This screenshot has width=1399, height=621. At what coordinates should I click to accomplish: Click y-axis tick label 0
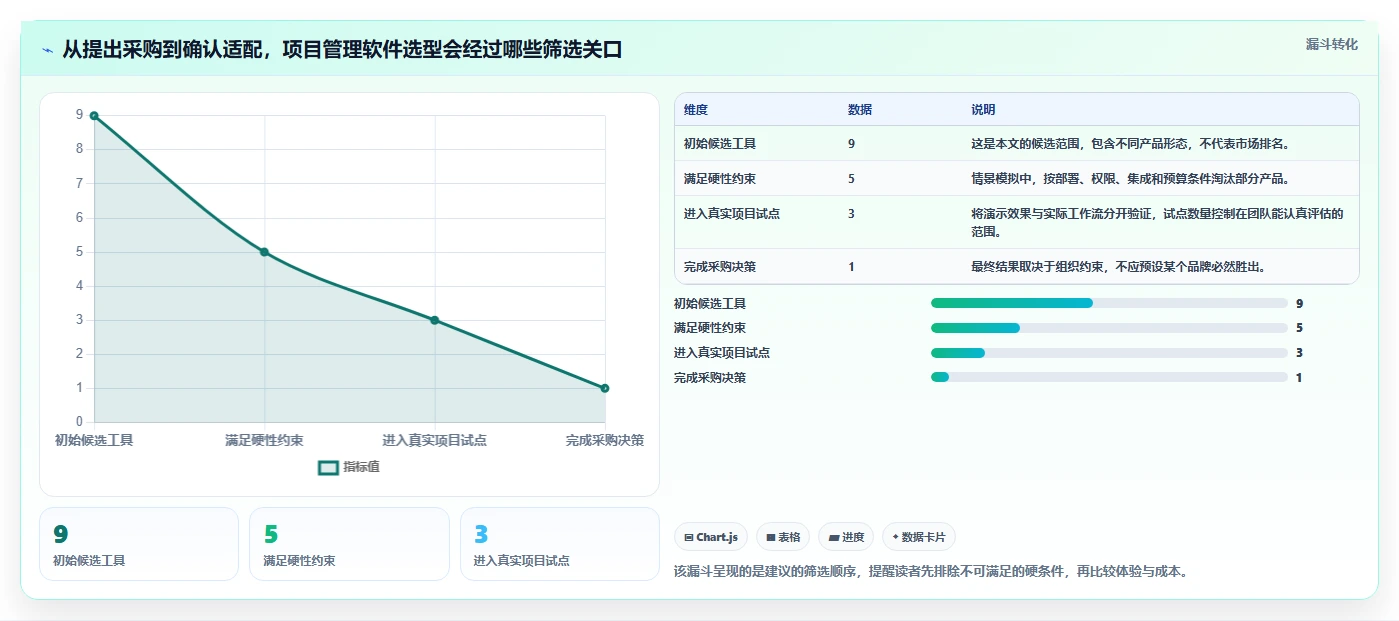(x=79, y=422)
